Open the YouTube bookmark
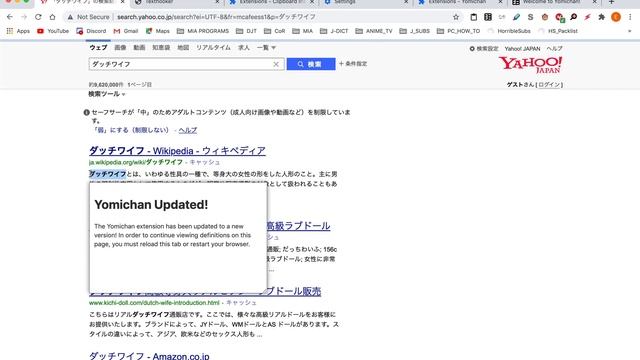640x360 pixels. click(x=53, y=31)
